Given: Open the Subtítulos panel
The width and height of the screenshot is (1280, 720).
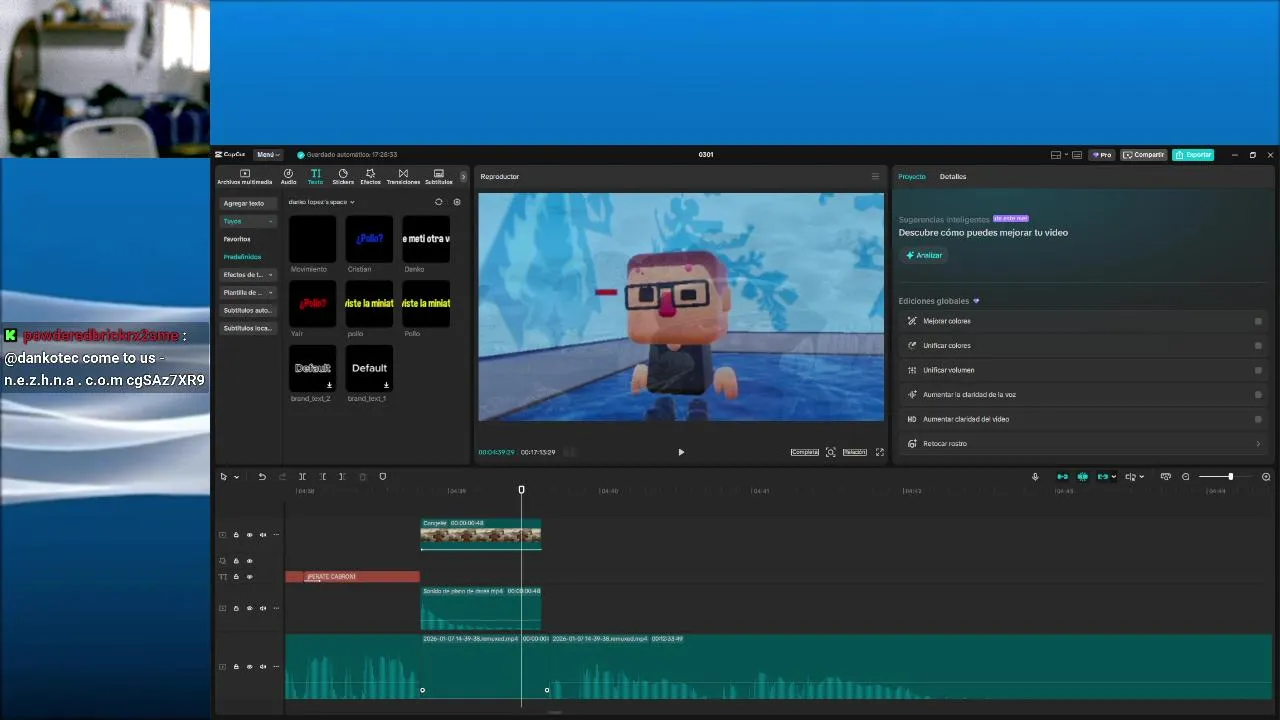Looking at the screenshot, I should pos(439,176).
